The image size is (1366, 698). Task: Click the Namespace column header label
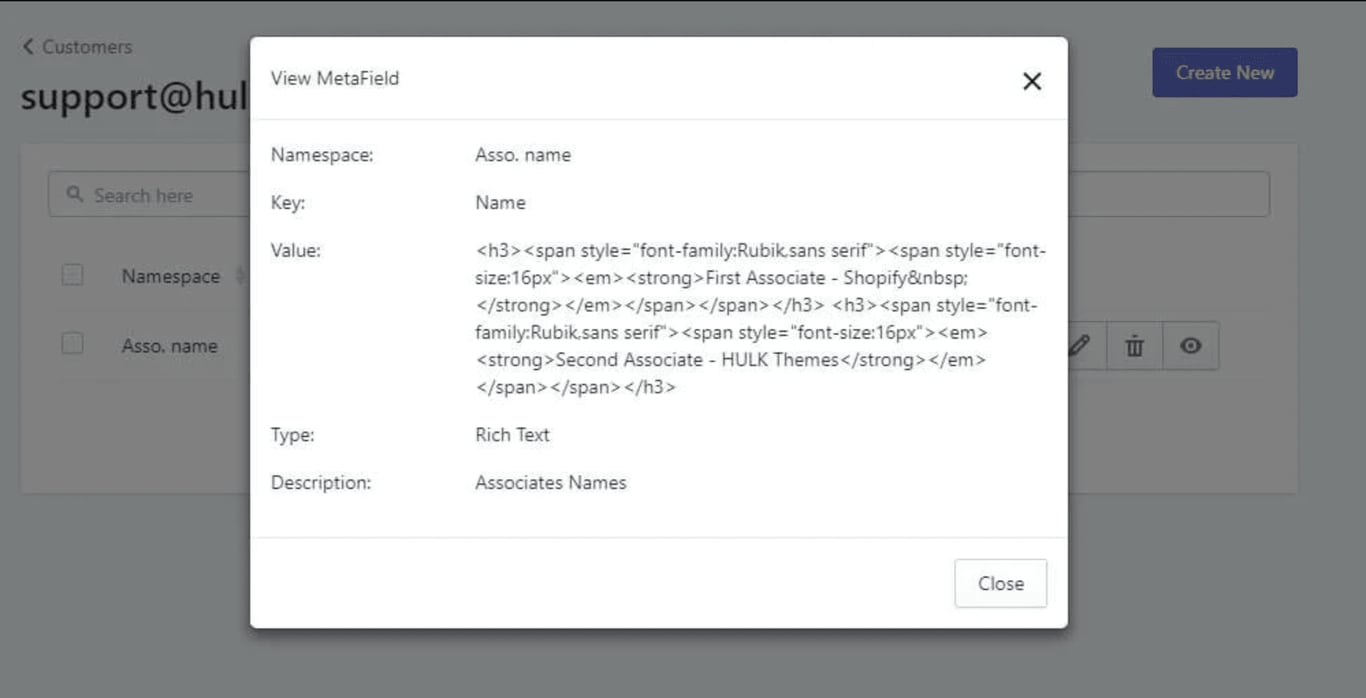tap(170, 276)
